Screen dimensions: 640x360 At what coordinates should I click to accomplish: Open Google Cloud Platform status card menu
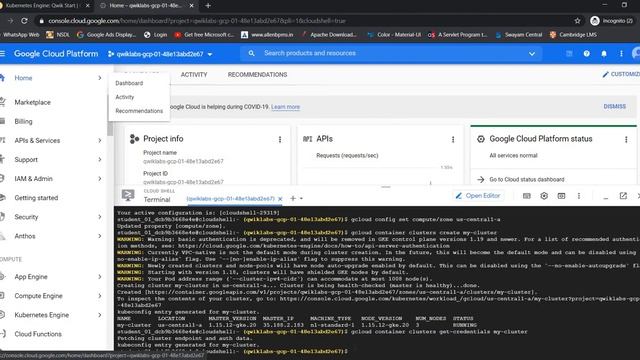pyautogui.click(x=626, y=140)
